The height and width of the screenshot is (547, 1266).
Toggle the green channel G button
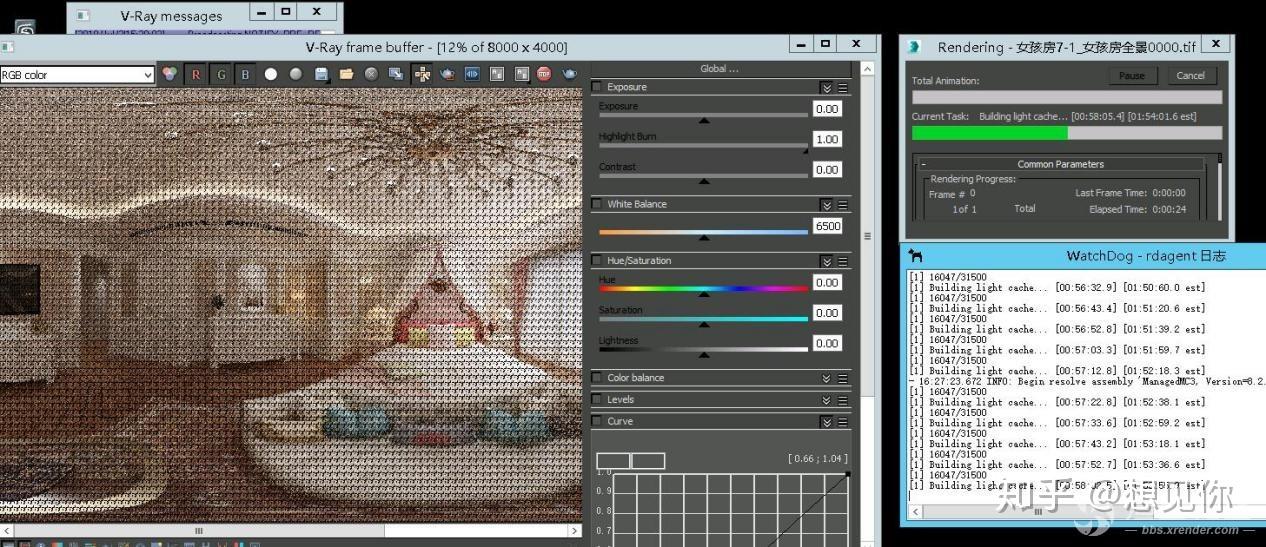221,74
